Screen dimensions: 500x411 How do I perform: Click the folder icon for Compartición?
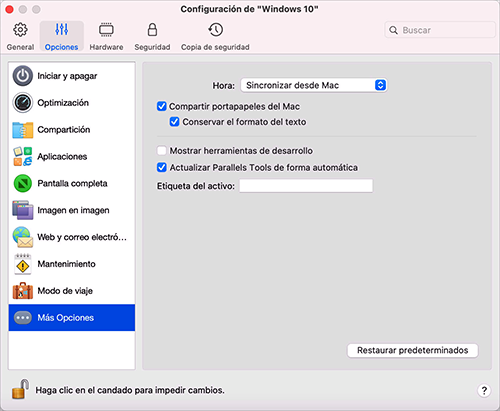23,130
